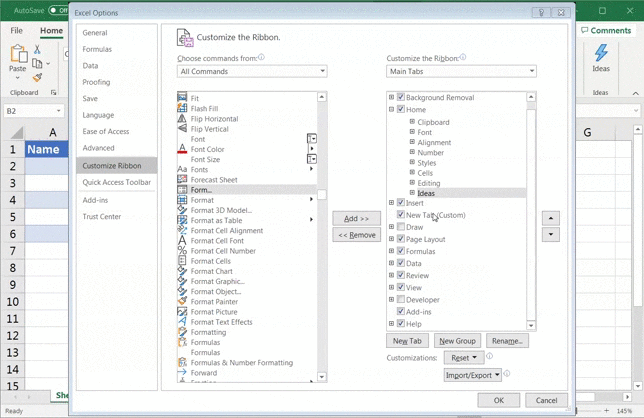The image size is (644, 418).
Task: Click the New Group button
Action: [457, 341]
